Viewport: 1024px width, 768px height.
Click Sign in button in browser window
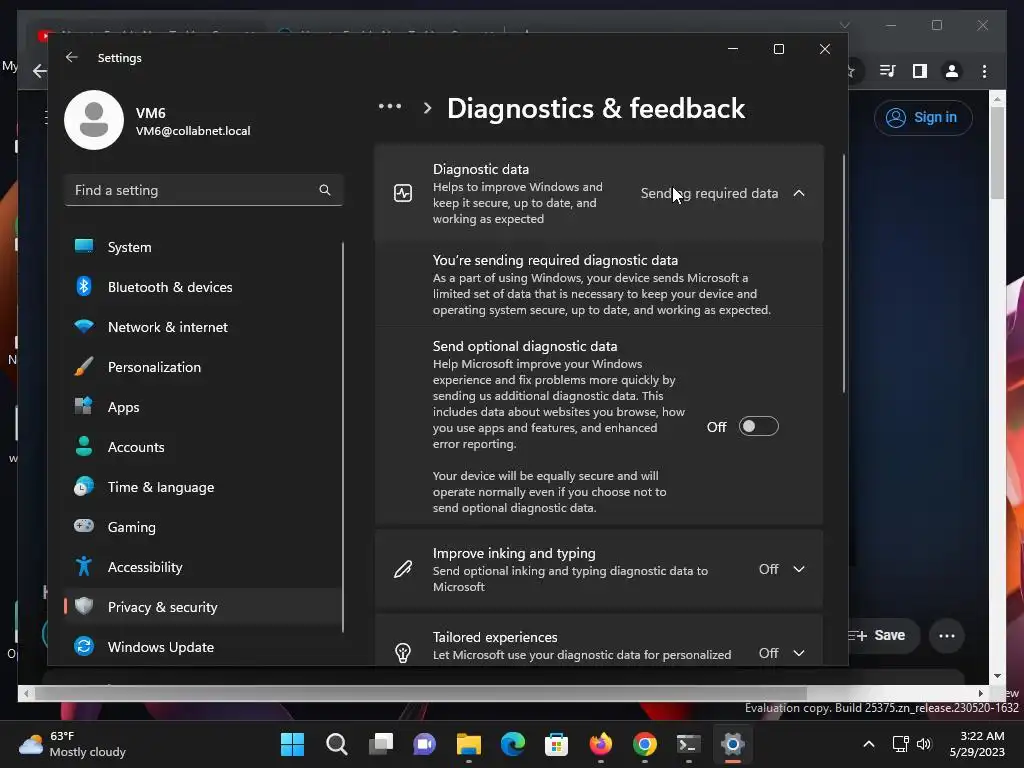pyautogui.click(x=923, y=118)
